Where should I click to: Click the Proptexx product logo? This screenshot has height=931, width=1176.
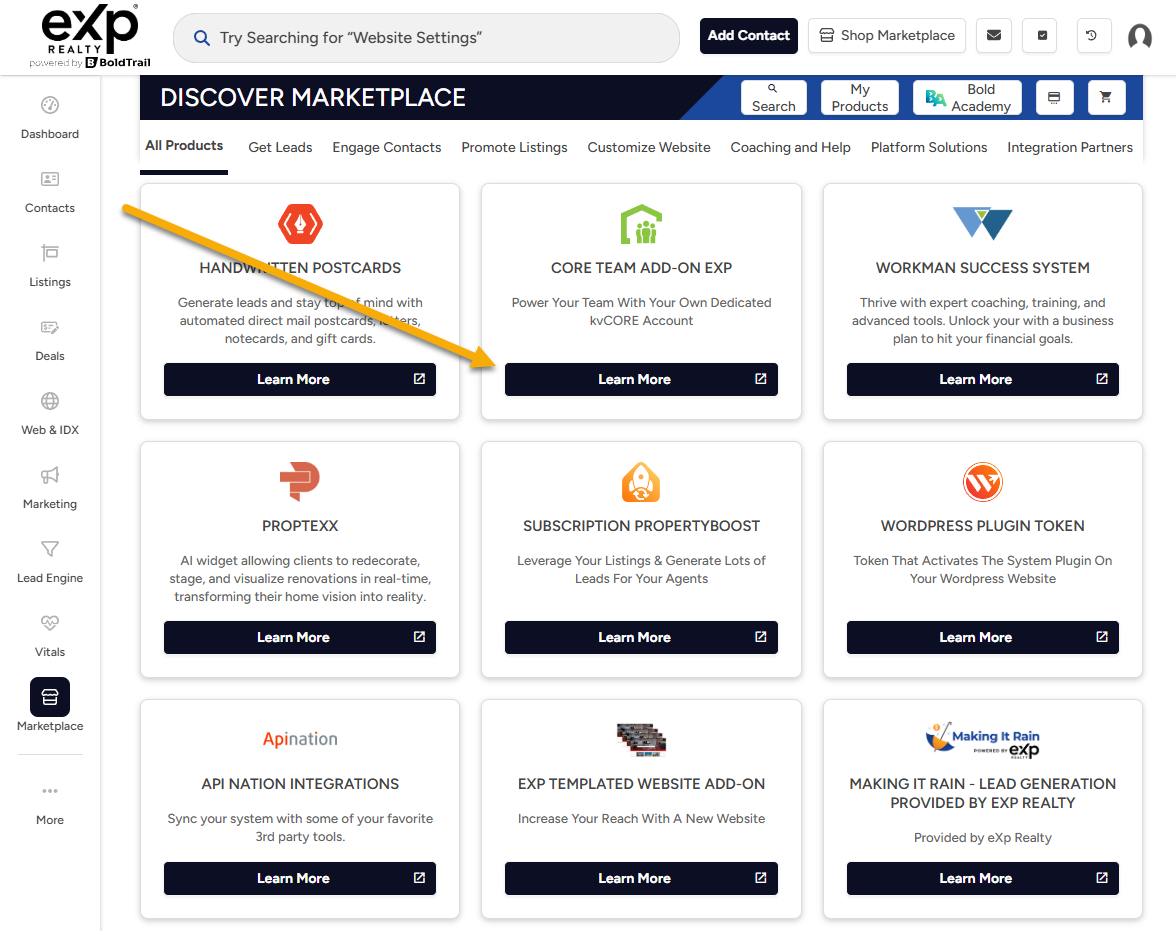pyautogui.click(x=300, y=481)
